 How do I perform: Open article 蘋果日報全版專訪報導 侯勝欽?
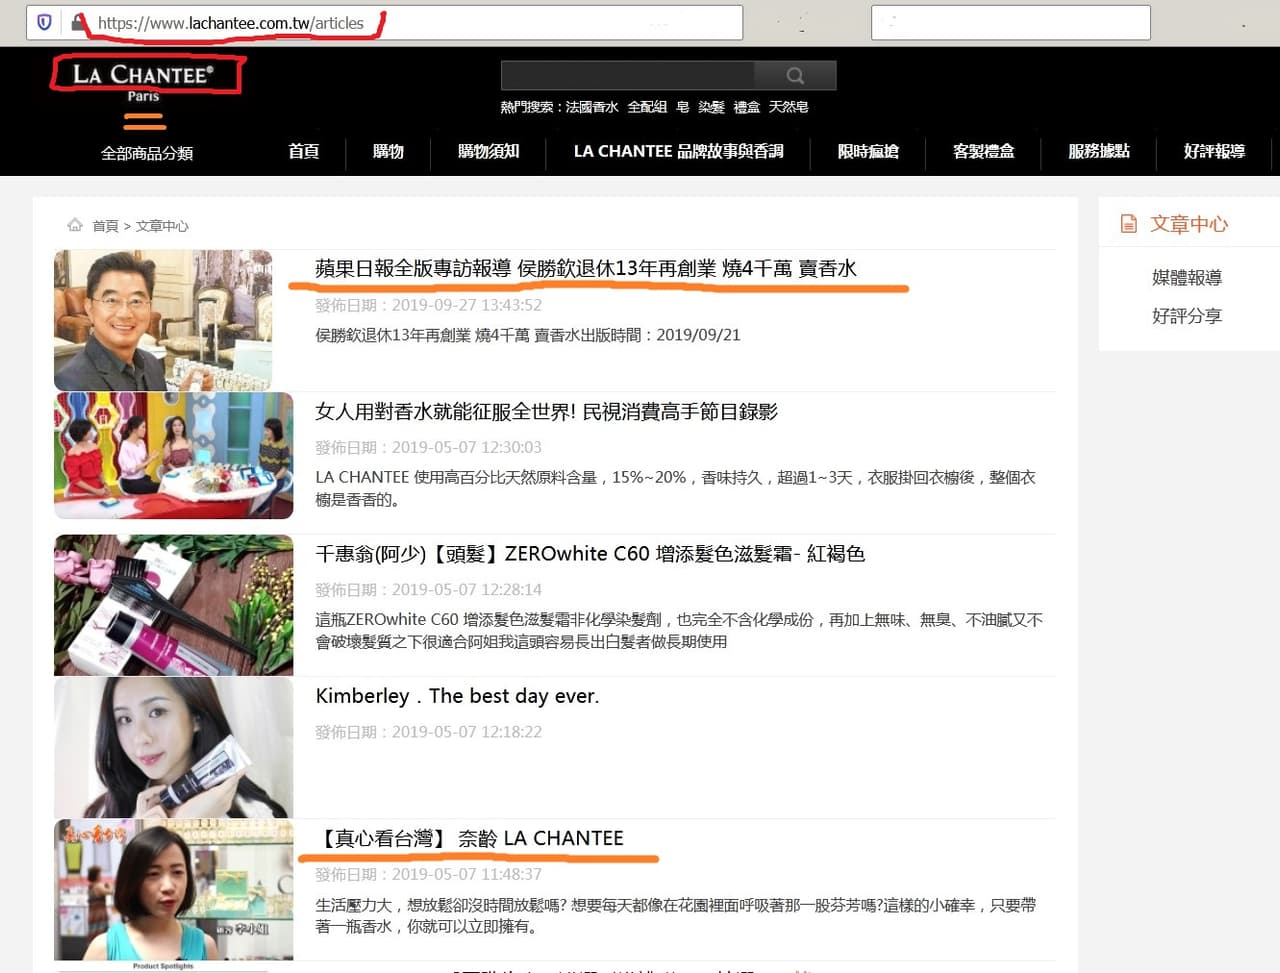click(x=586, y=268)
